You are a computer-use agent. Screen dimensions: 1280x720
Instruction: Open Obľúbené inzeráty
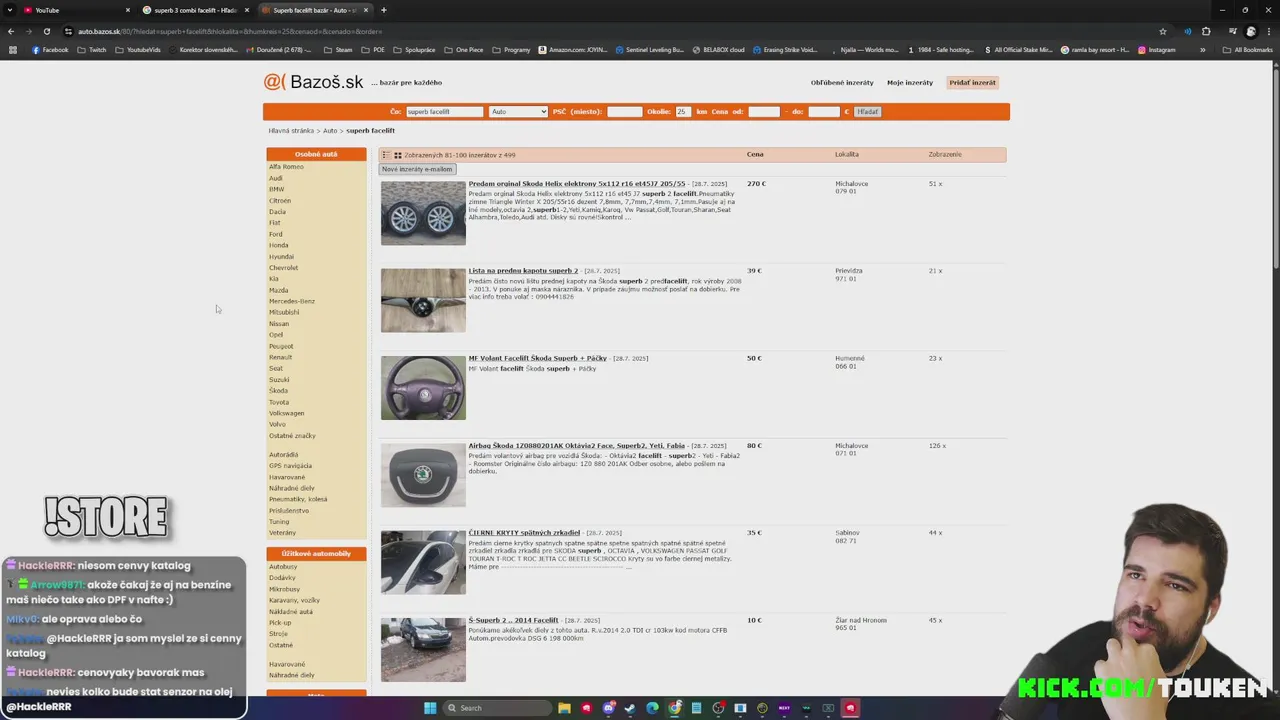pos(842,82)
